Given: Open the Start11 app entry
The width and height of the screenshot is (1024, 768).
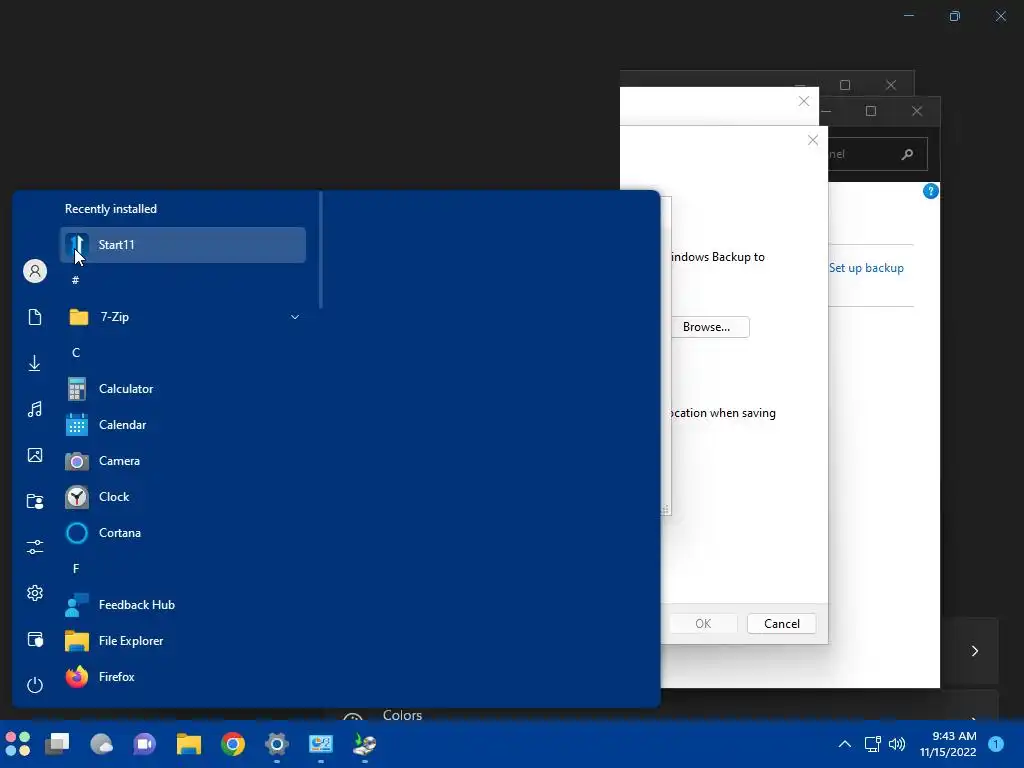Looking at the screenshot, I should pos(183,245).
